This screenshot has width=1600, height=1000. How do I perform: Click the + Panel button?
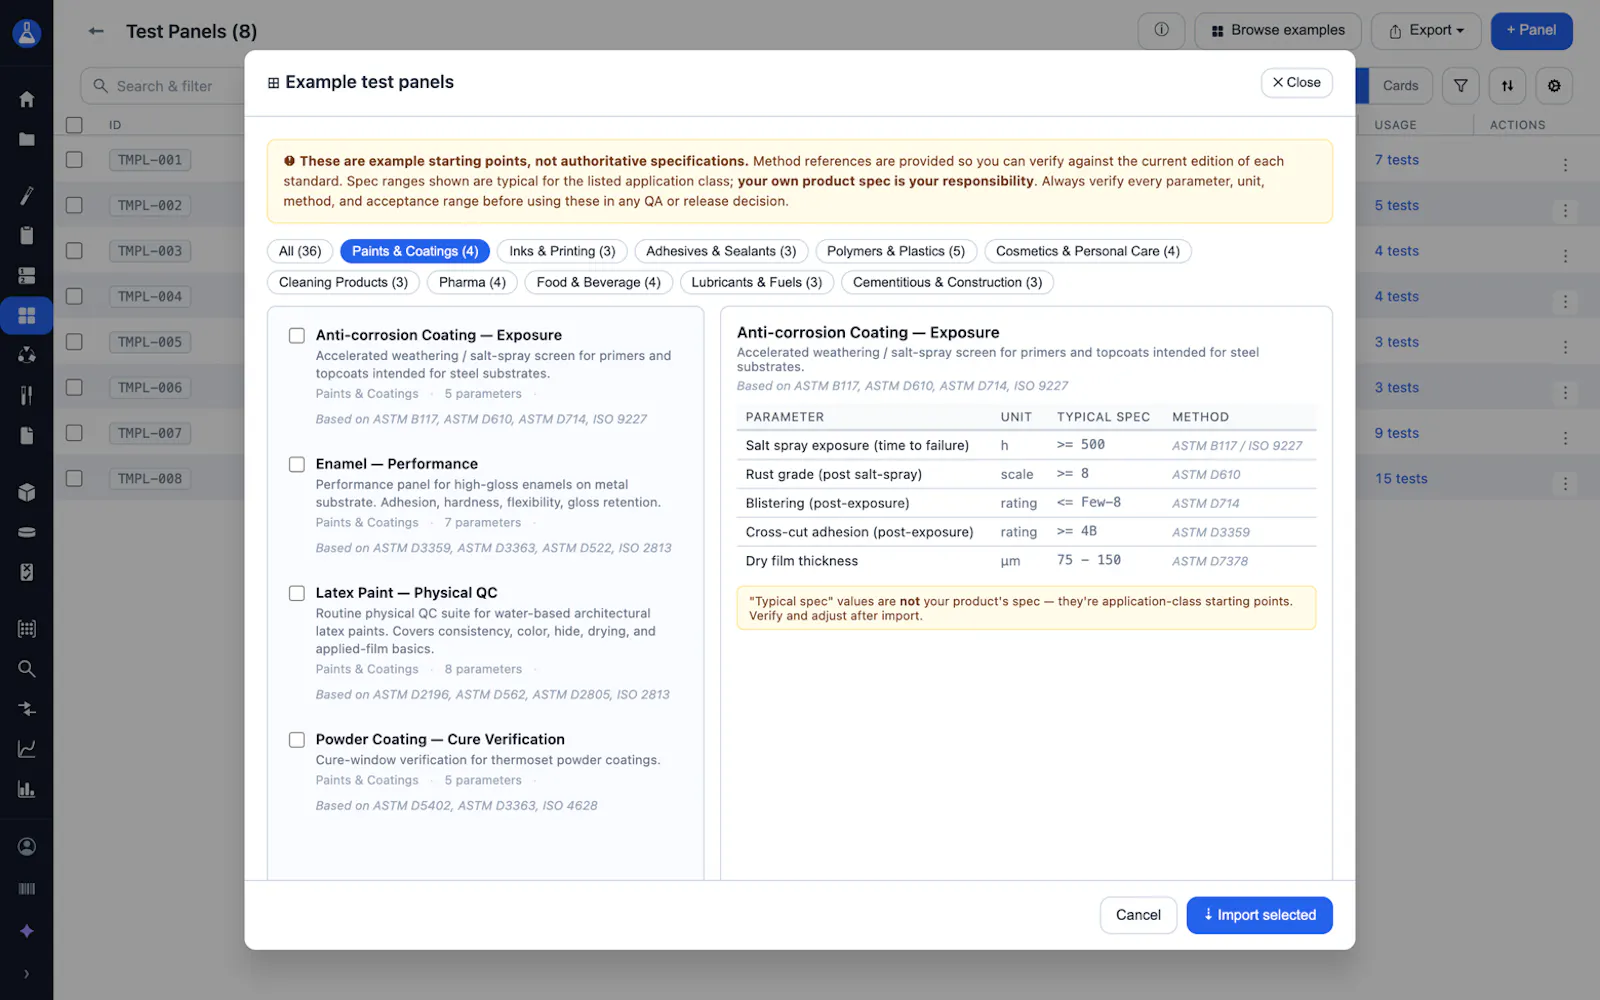[1531, 31]
